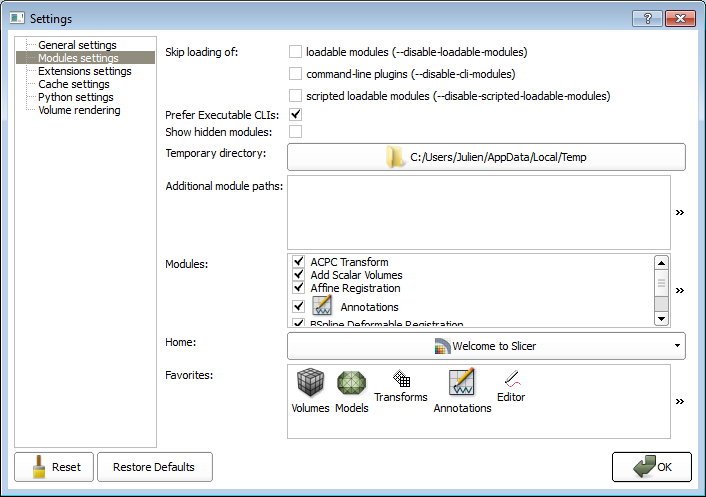Toggle Show hidden modules checkbox
The height and width of the screenshot is (497, 706).
pos(295,132)
